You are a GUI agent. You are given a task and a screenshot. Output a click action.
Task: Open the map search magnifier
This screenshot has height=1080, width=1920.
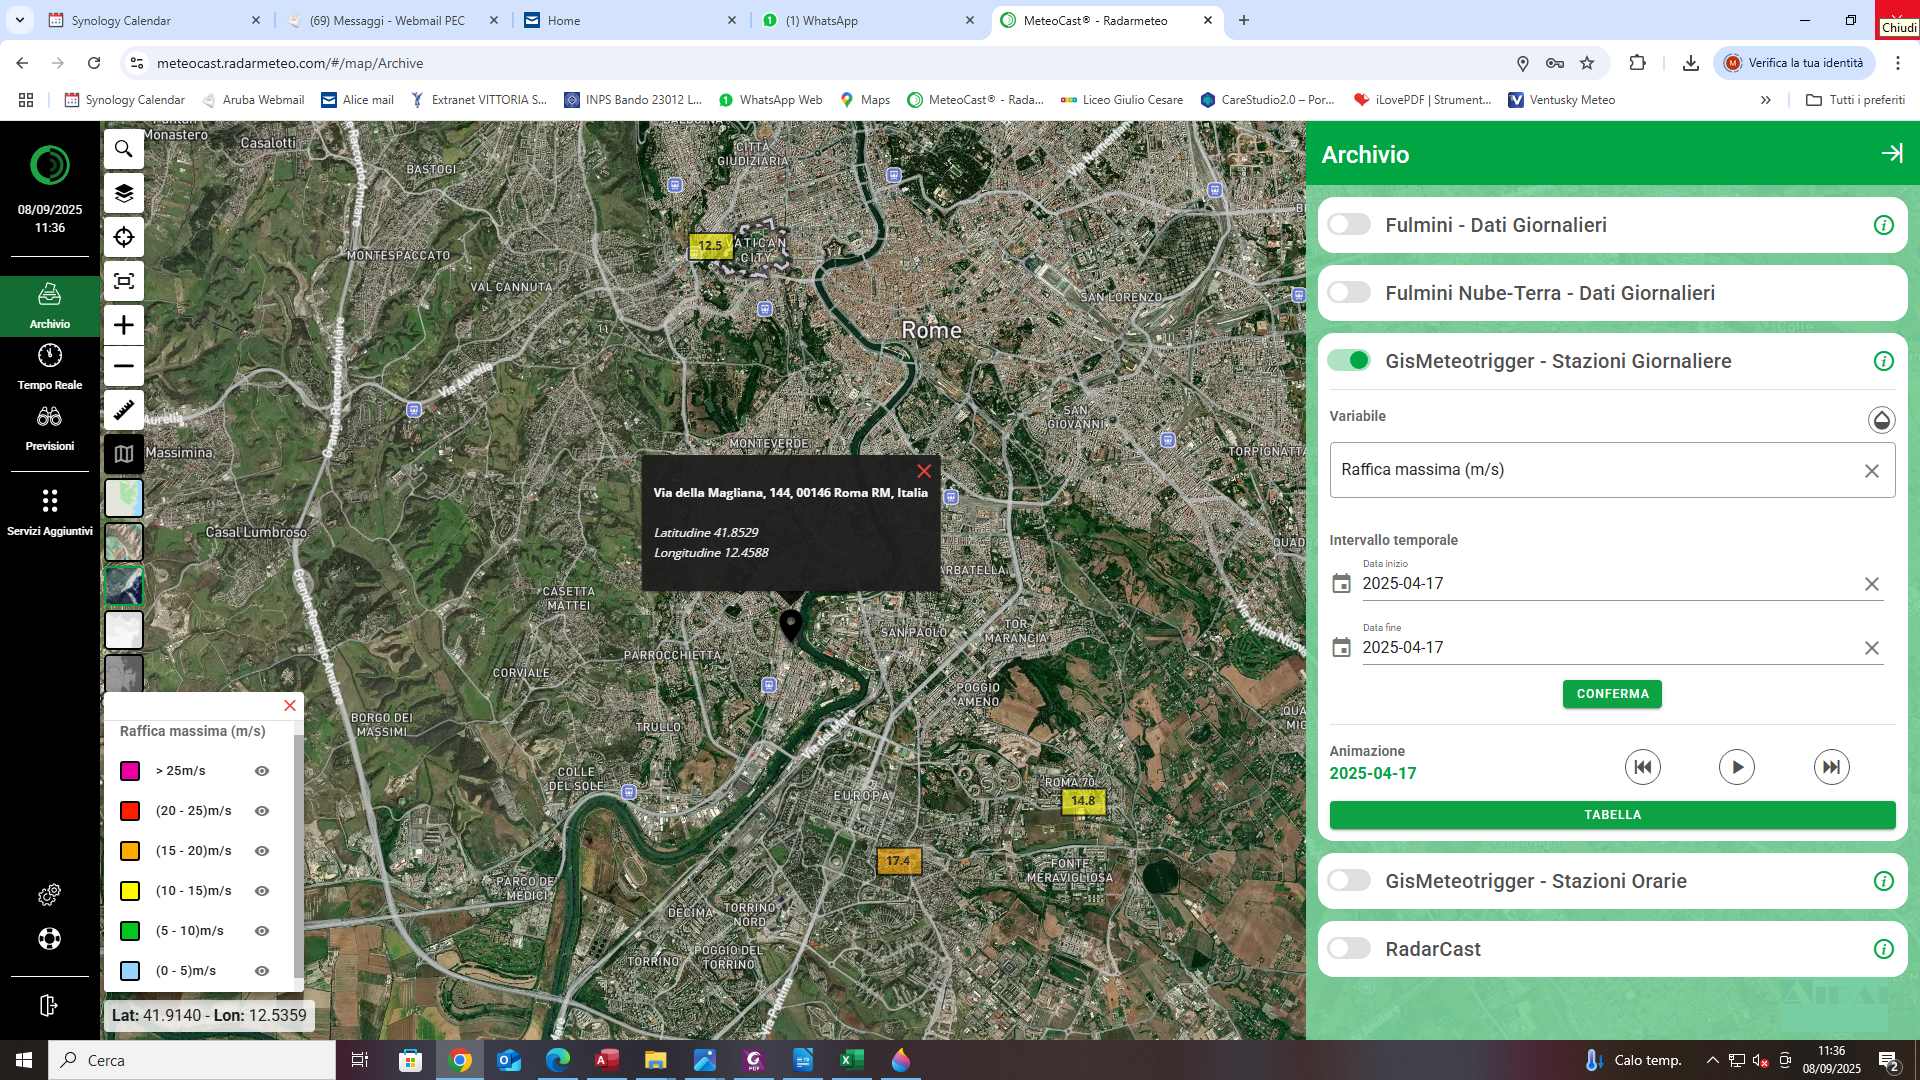(124, 149)
